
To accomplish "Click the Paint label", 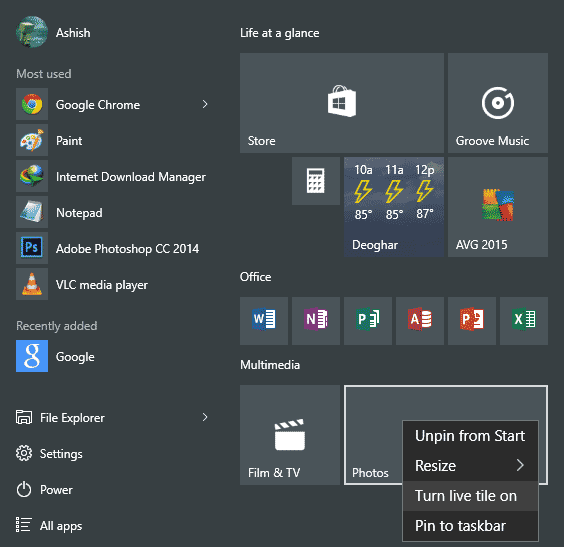I will [69, 141].
